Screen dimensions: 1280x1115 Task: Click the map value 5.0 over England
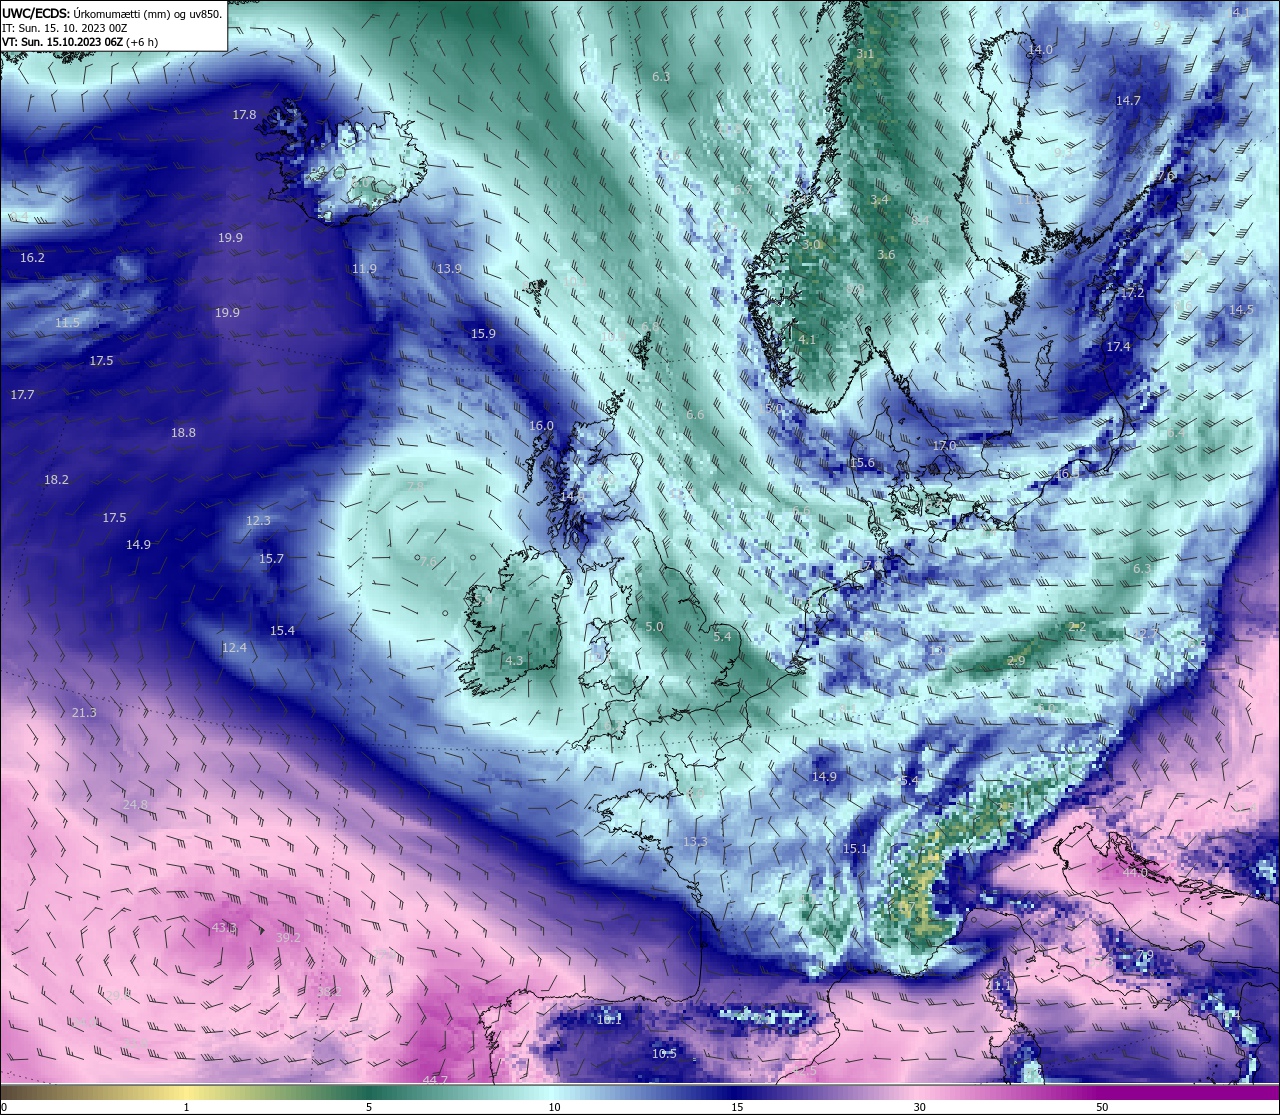(x=654, y=627)
